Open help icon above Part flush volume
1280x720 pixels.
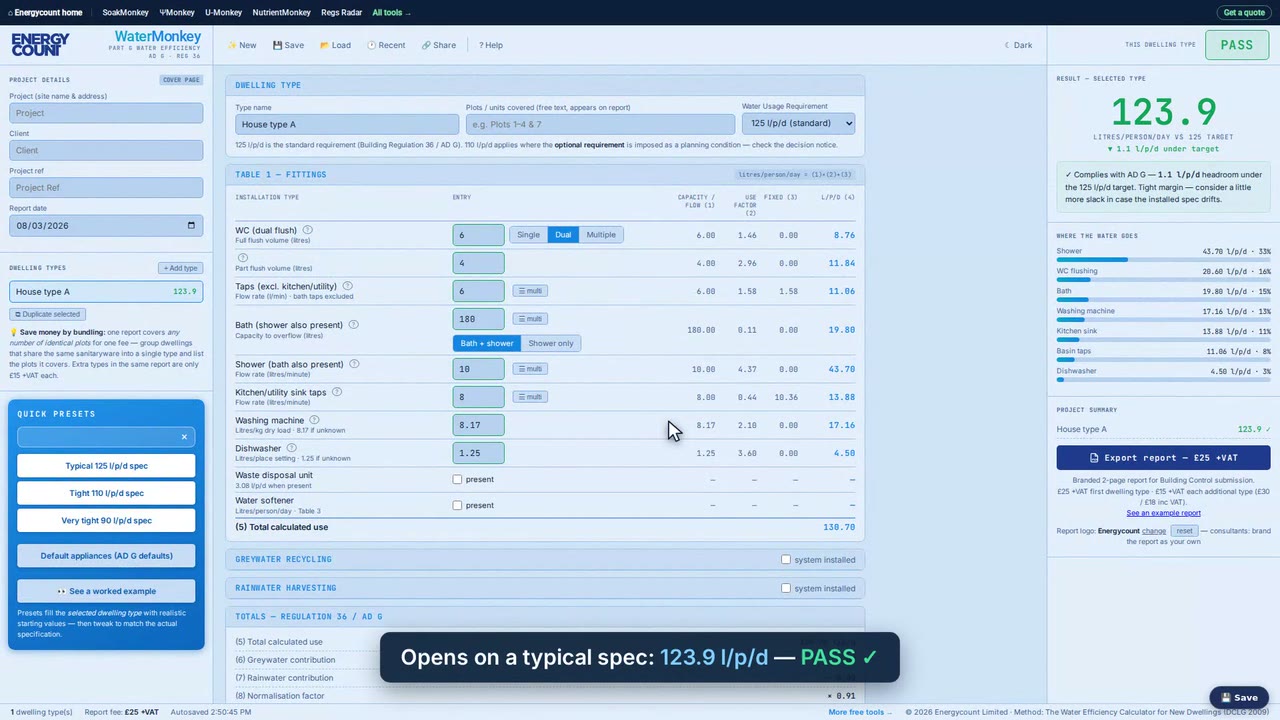tap(242, 258)
